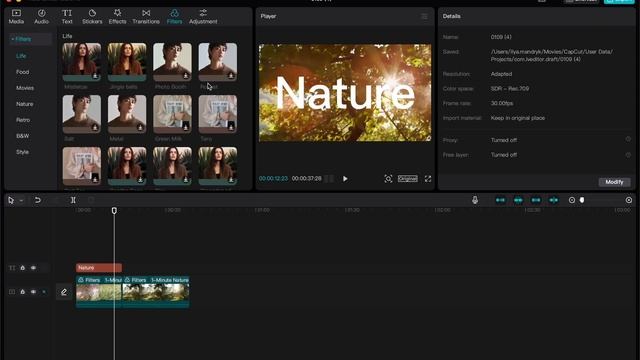Choose the Metal filter thumbnail

pyautogui.click(x=127, y=114)
